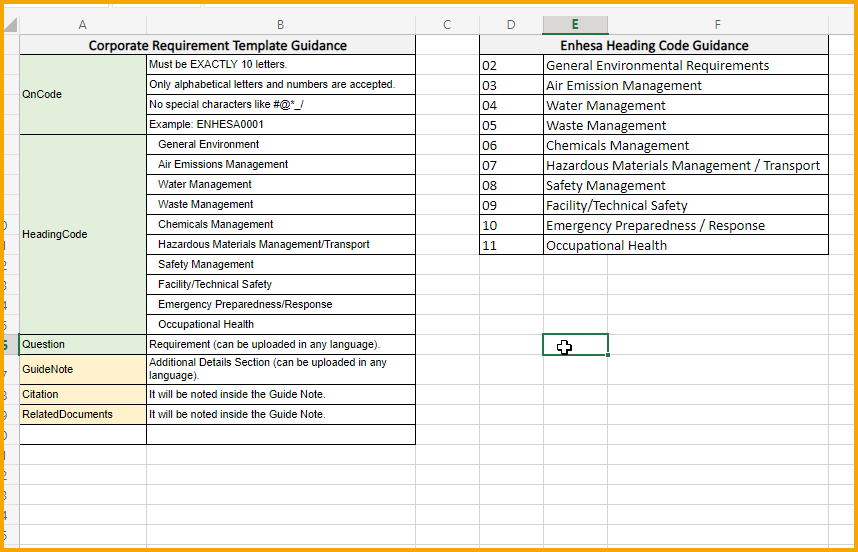Click the Example: ENHESA0001 cell
Image resolution: width=858 pixels, height=552 pixels.
[x=281, y=125]
